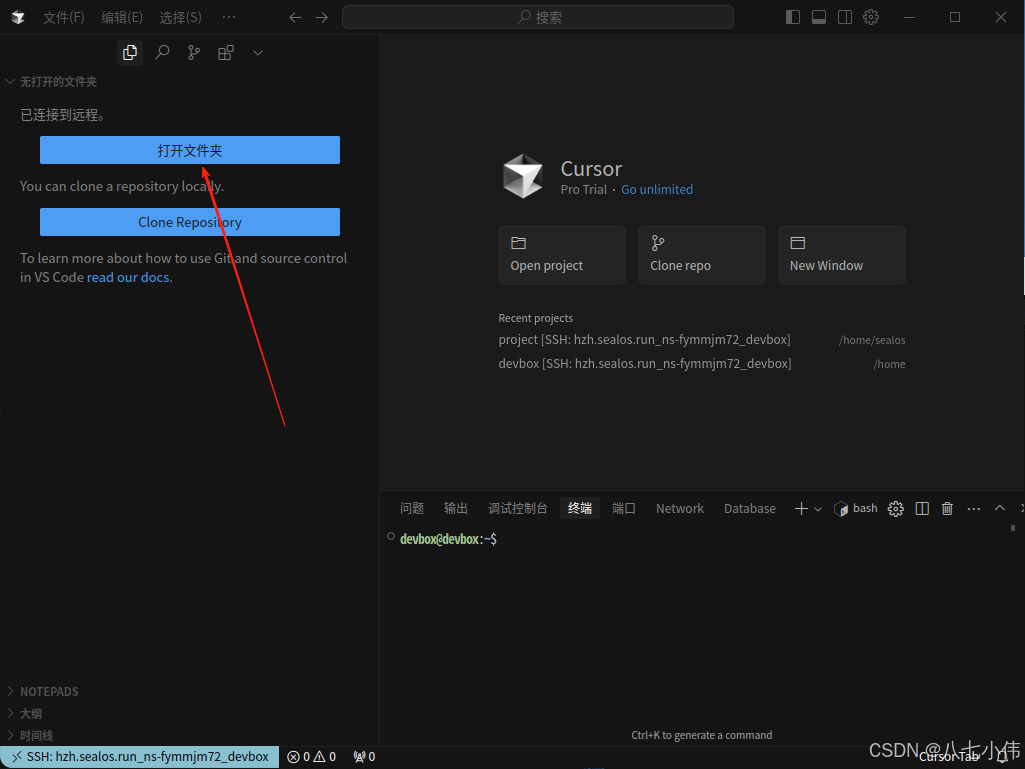This screenshot has width=1025, height=769.
Task: Click the Clone repo card
Action: [701, 255]
